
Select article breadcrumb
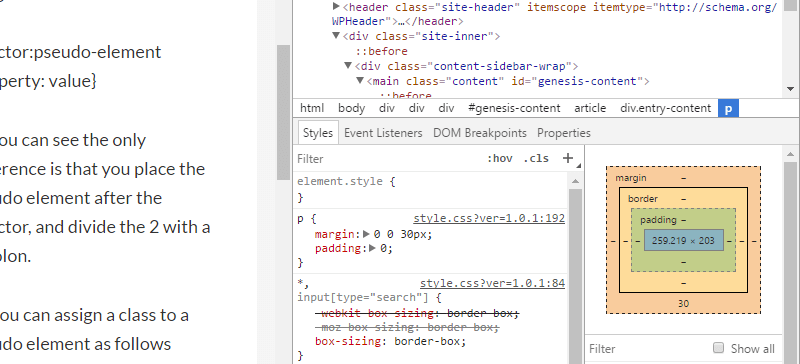pyautogui.click(x=590, y=108)
